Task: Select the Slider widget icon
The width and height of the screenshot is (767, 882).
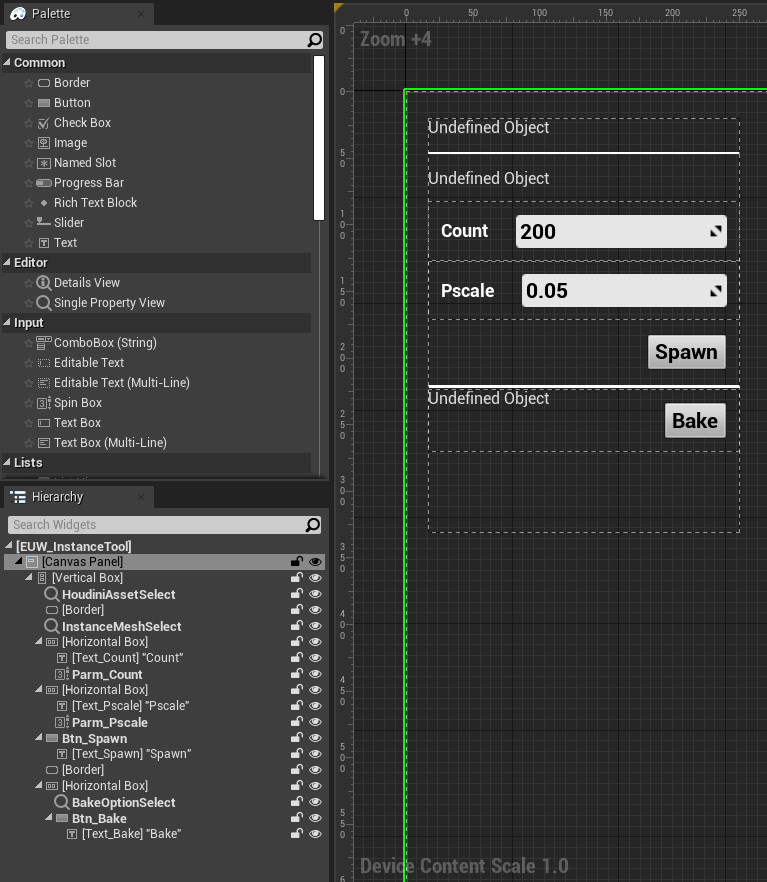Action: 43,222
